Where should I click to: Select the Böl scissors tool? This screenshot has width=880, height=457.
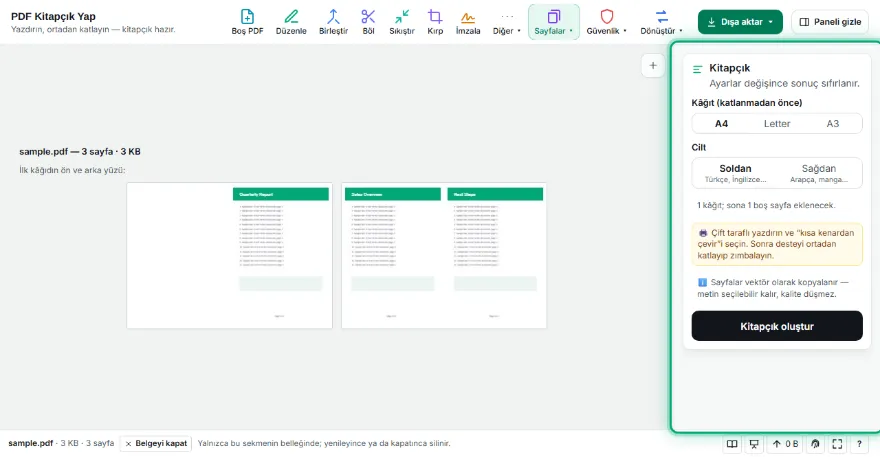(368, 22)
